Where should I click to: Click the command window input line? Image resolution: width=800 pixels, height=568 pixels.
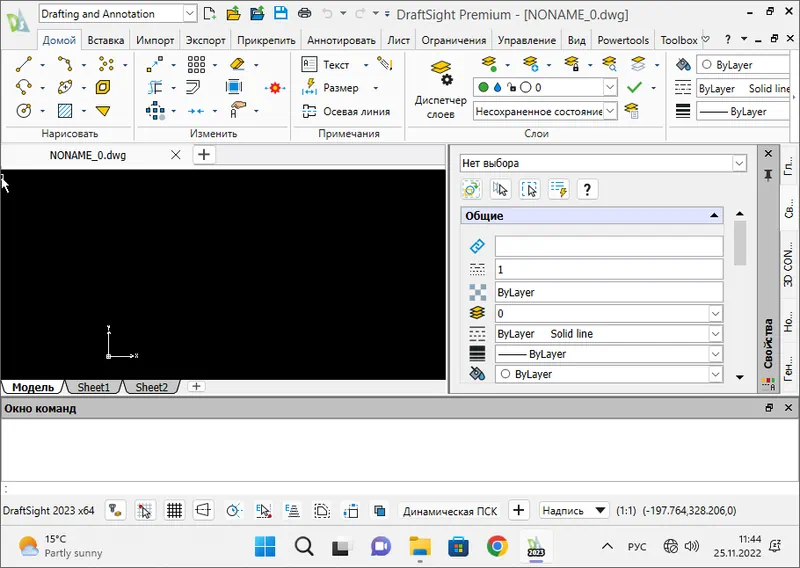(400, 488)
